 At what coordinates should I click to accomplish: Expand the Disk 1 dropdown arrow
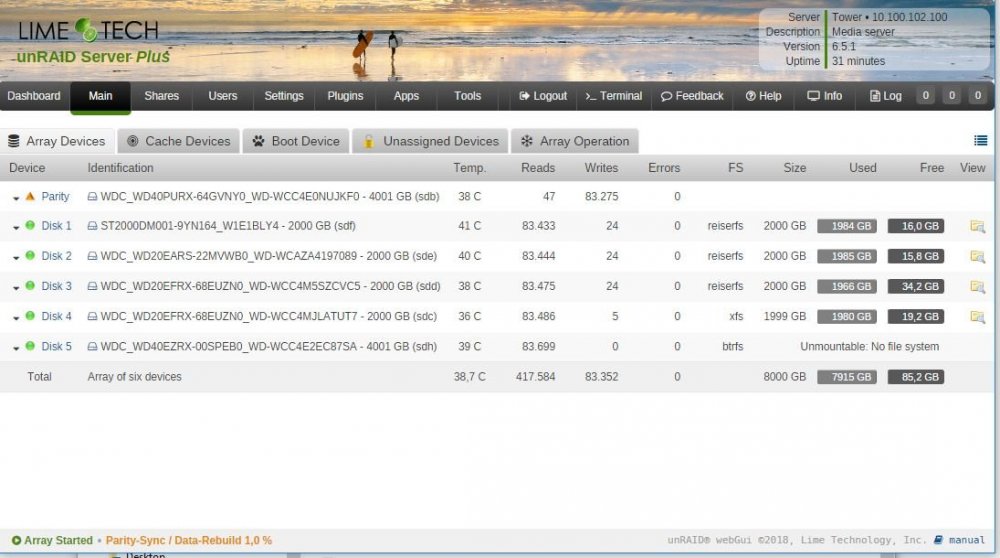(x=16, y=228)
